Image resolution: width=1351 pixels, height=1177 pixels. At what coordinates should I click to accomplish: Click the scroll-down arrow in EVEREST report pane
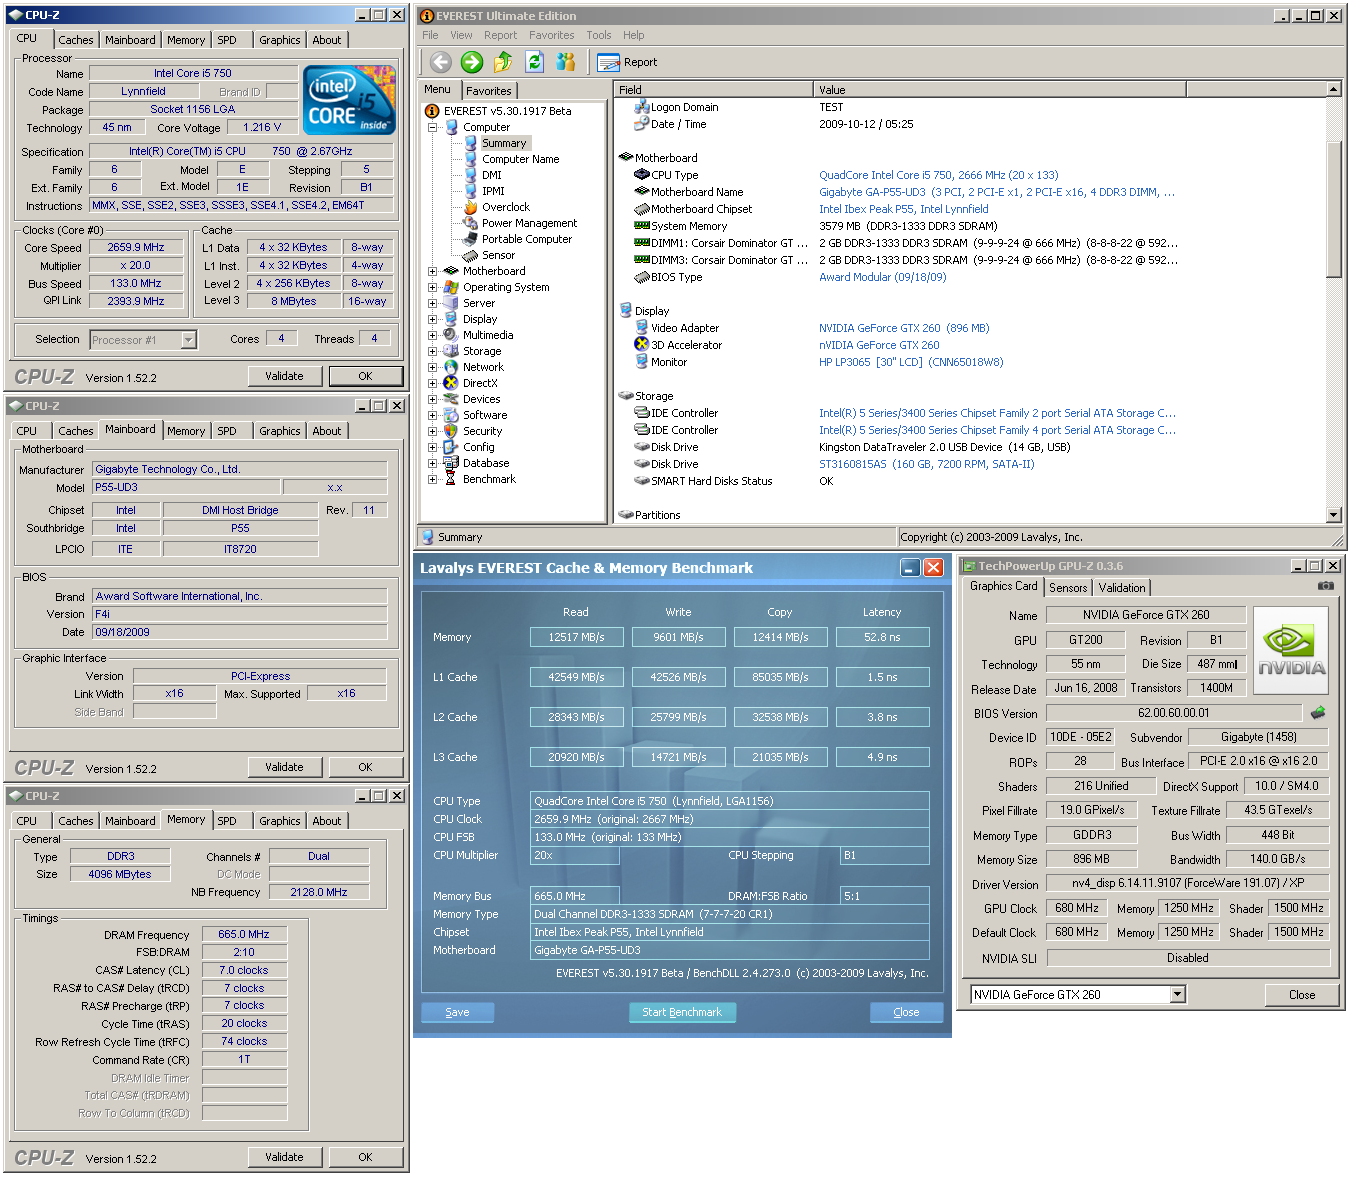coord(1333,514)
